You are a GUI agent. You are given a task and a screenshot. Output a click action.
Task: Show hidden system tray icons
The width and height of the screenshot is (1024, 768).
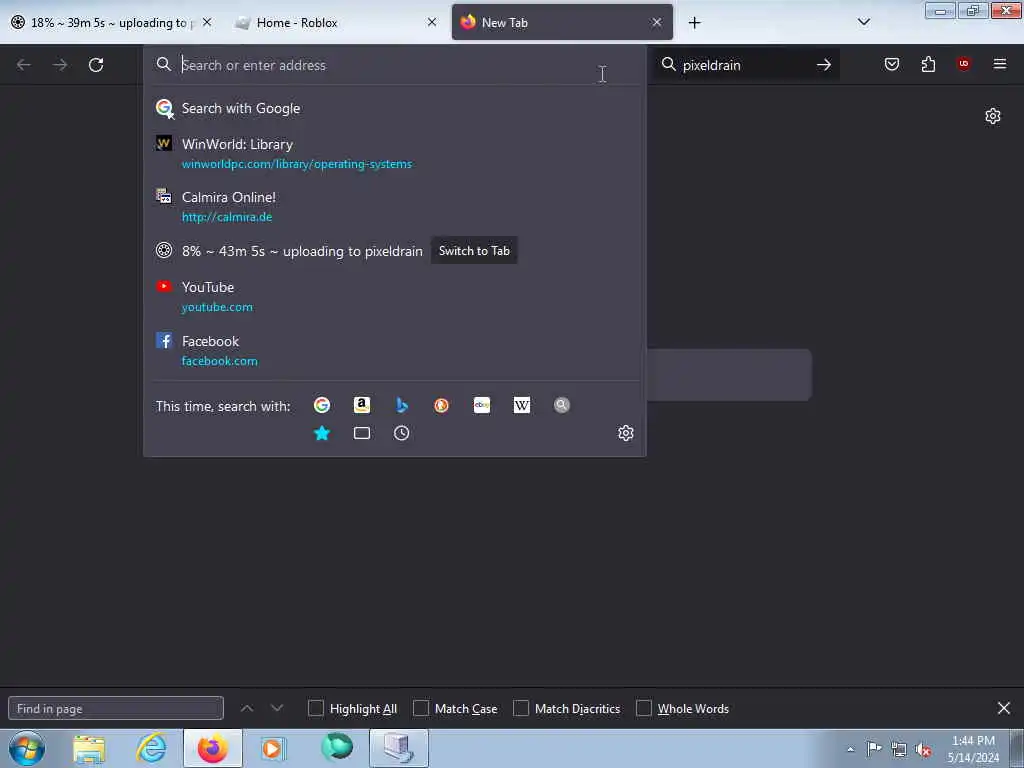[x=850, y=750]
